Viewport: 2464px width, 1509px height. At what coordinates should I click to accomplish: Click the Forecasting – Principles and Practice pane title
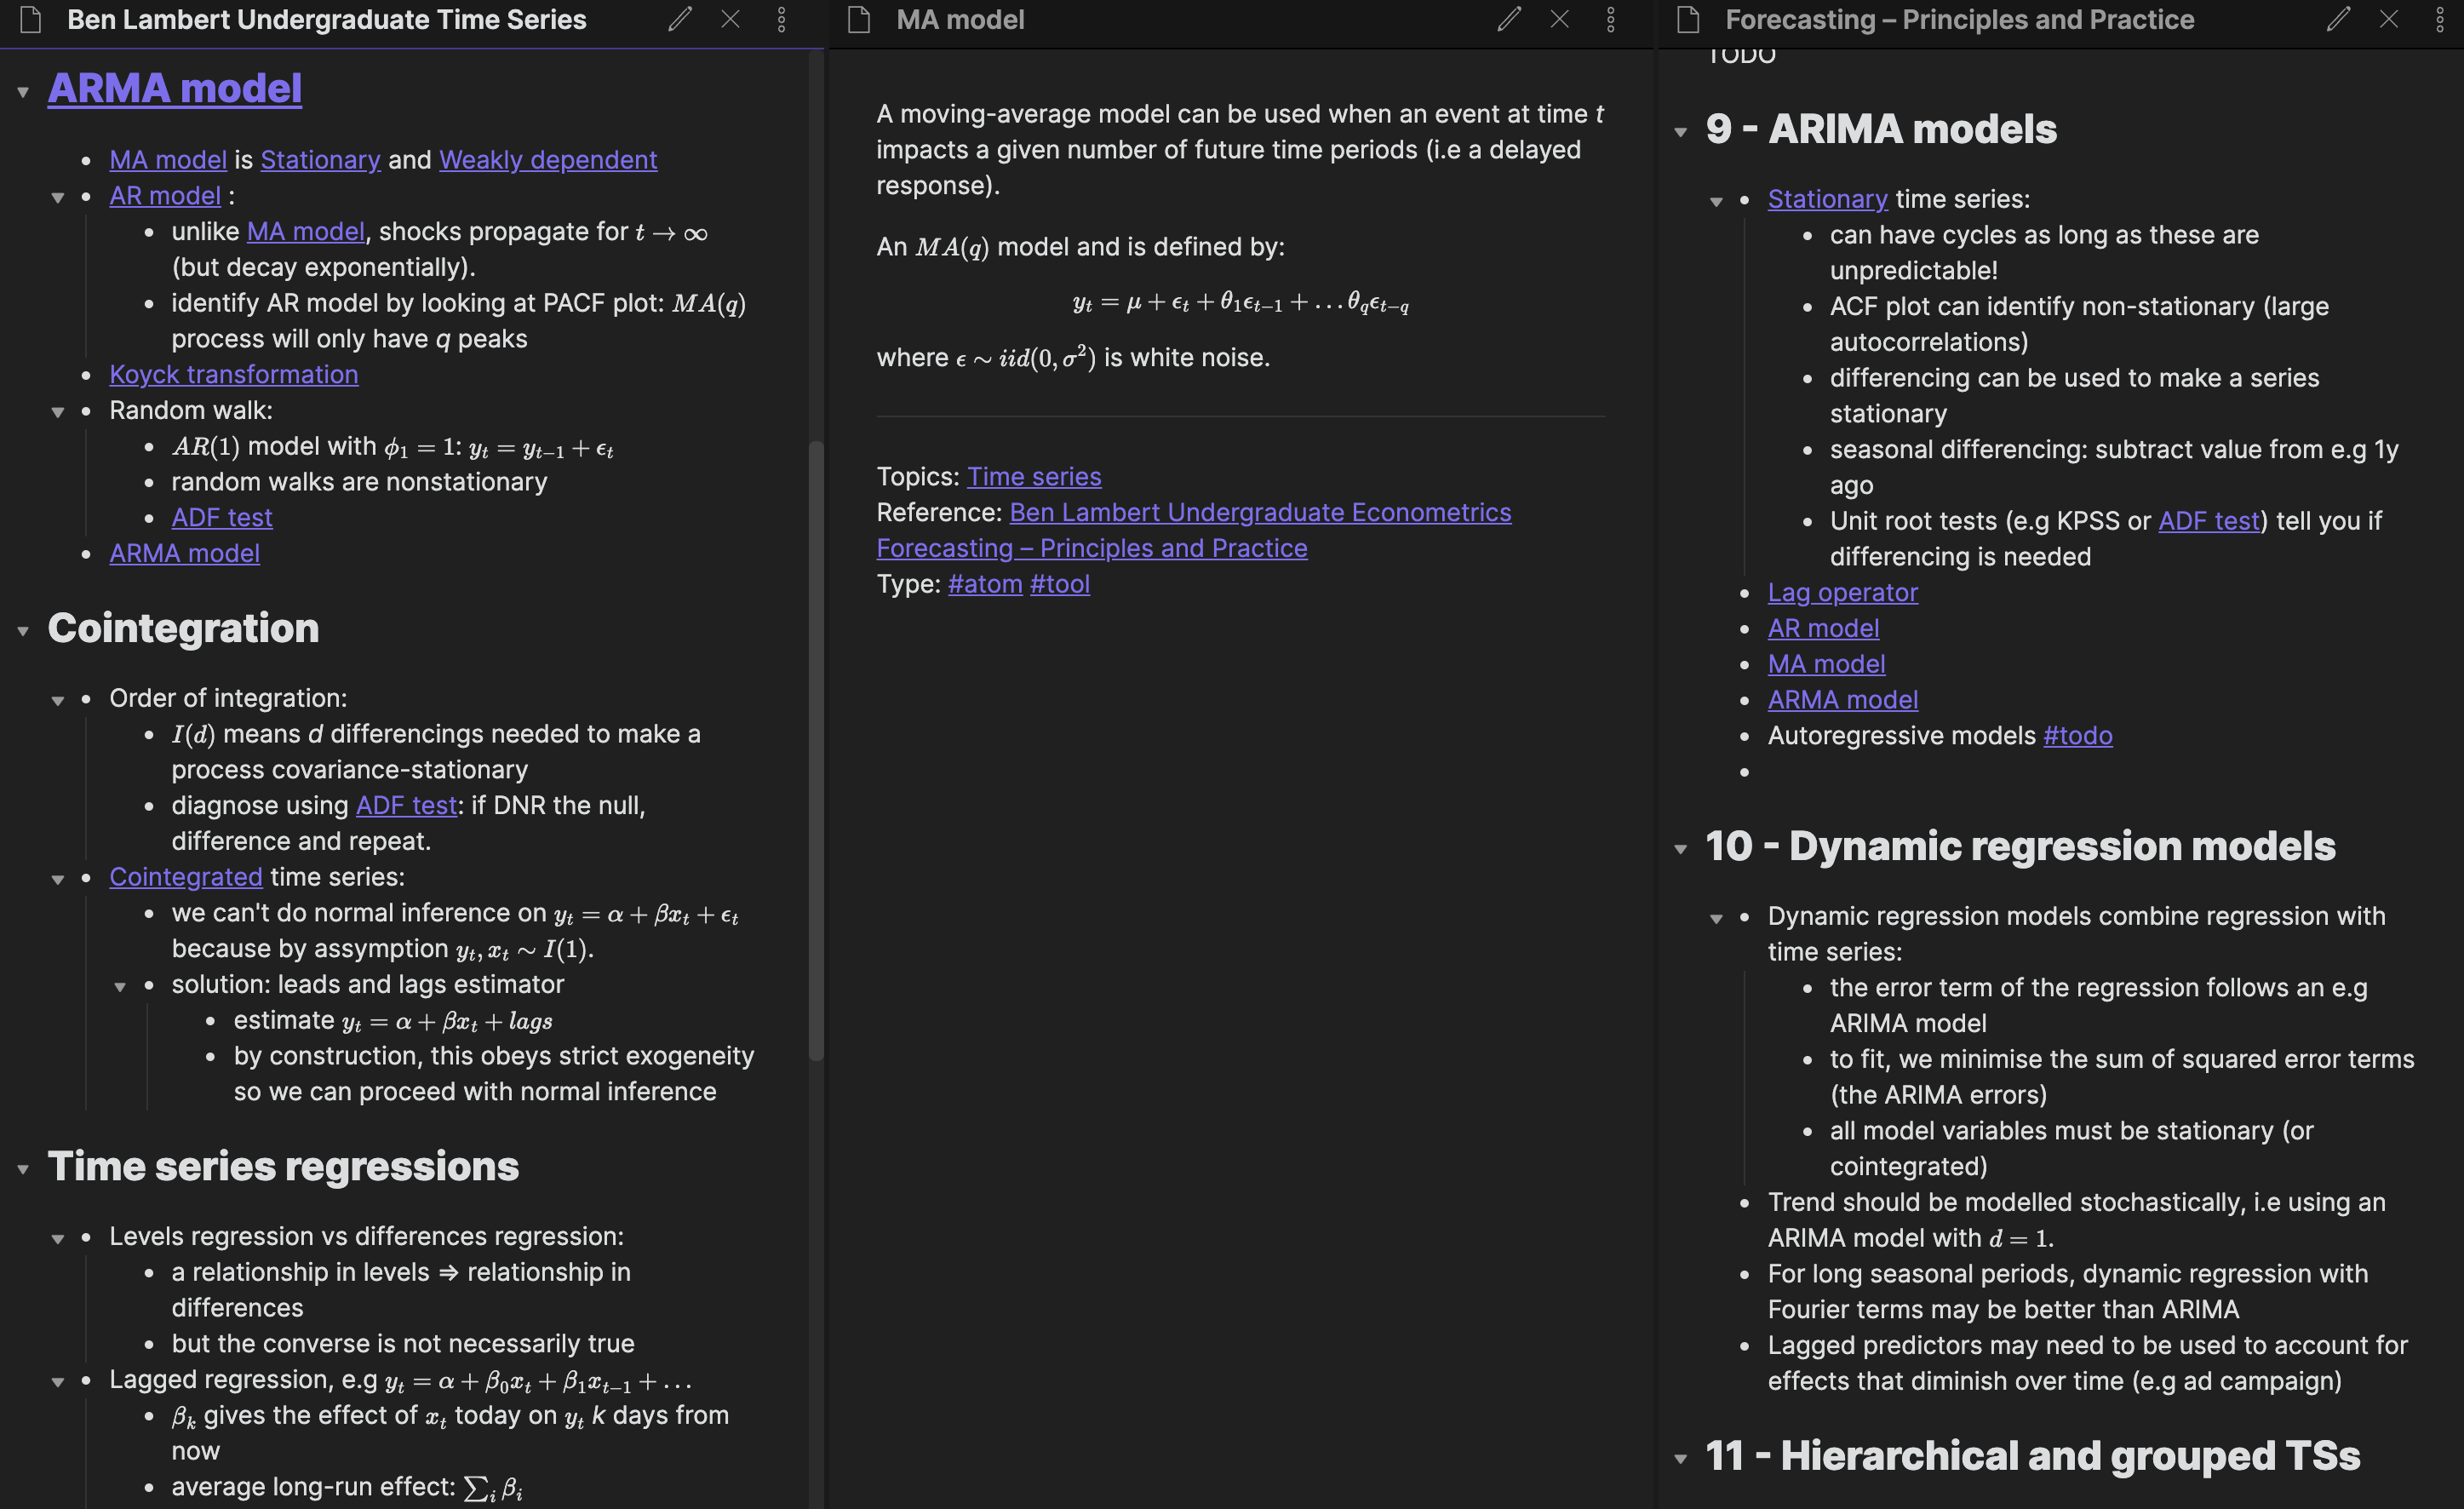point(1960,19)
